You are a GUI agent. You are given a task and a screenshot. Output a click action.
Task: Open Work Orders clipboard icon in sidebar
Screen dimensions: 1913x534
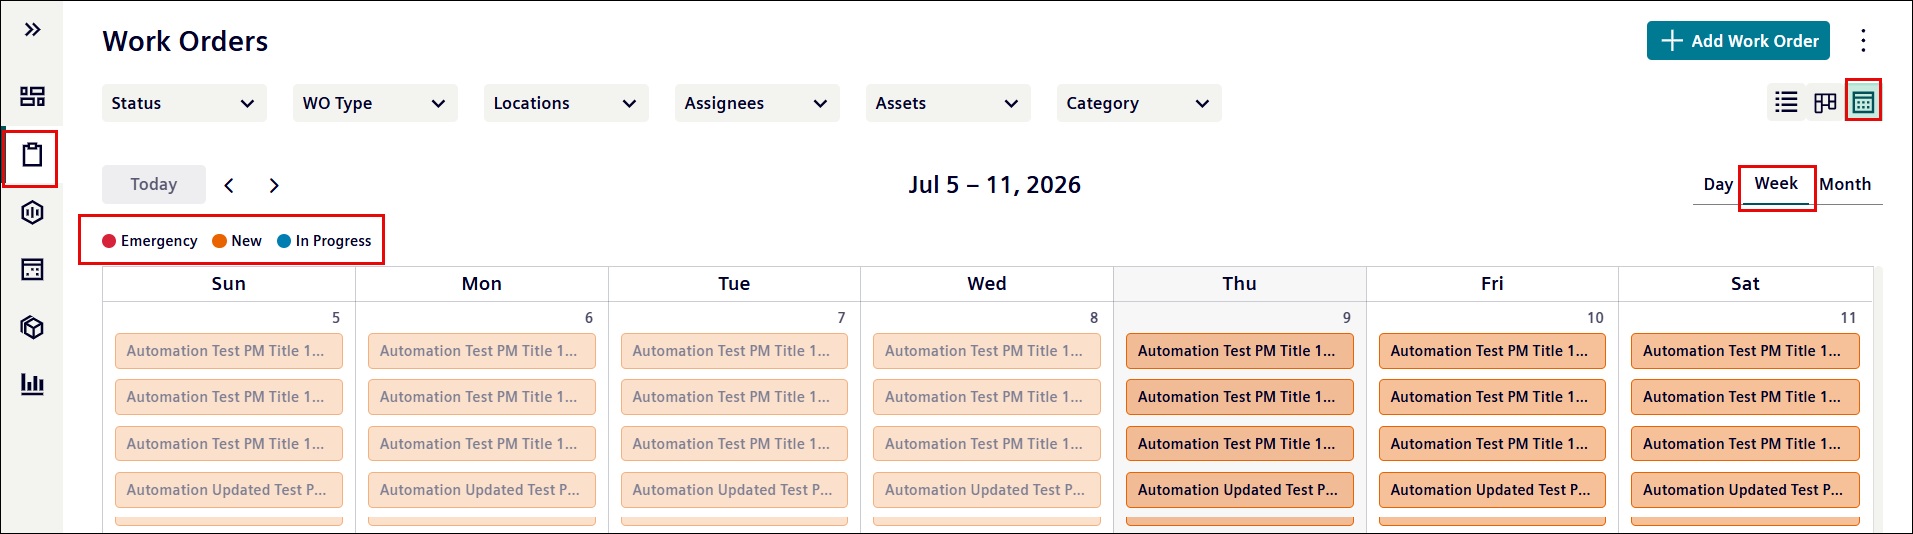pyautogui.click(x=33, y=155)
